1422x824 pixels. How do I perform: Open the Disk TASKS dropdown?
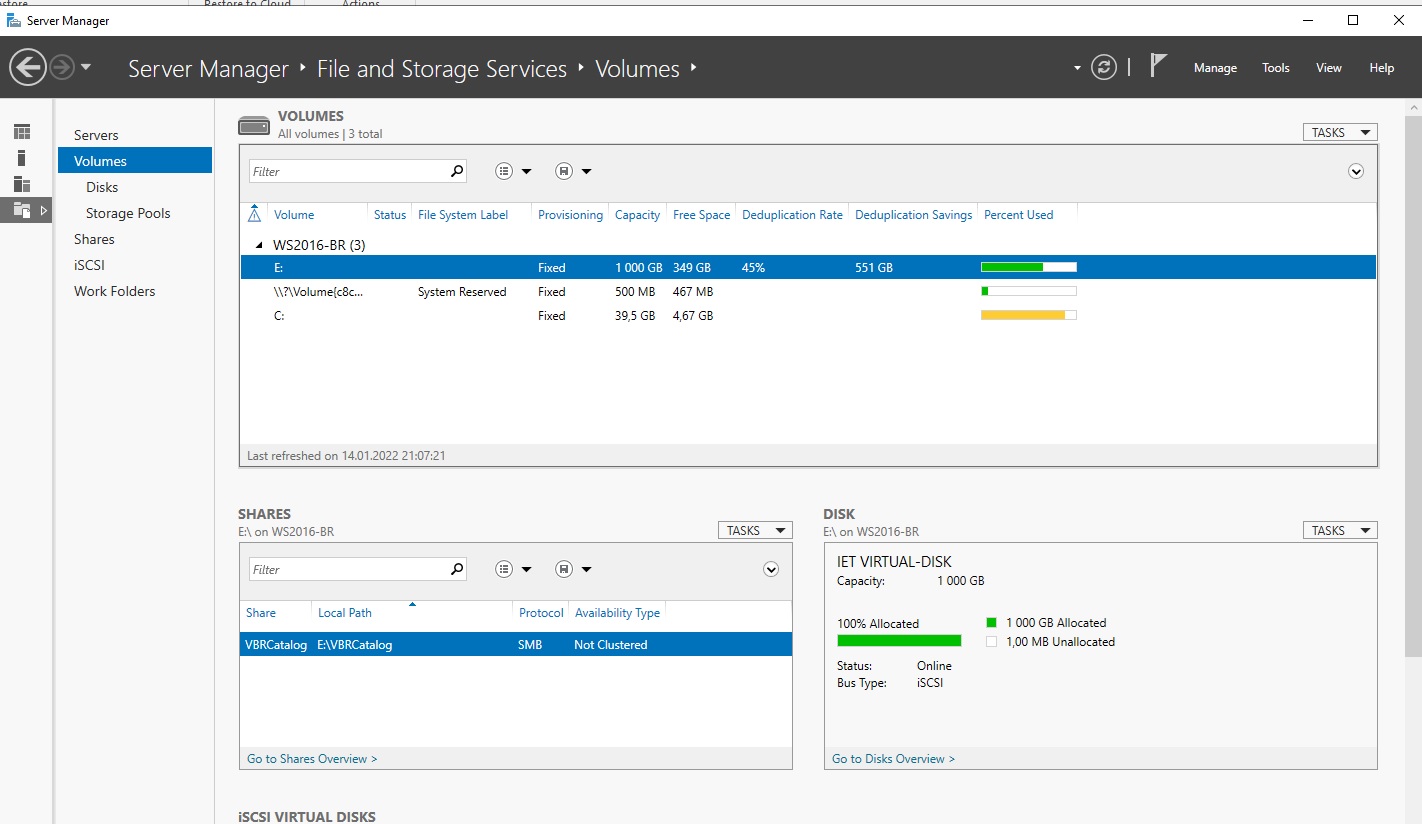pyautogui.click(x=1340, y=530)
